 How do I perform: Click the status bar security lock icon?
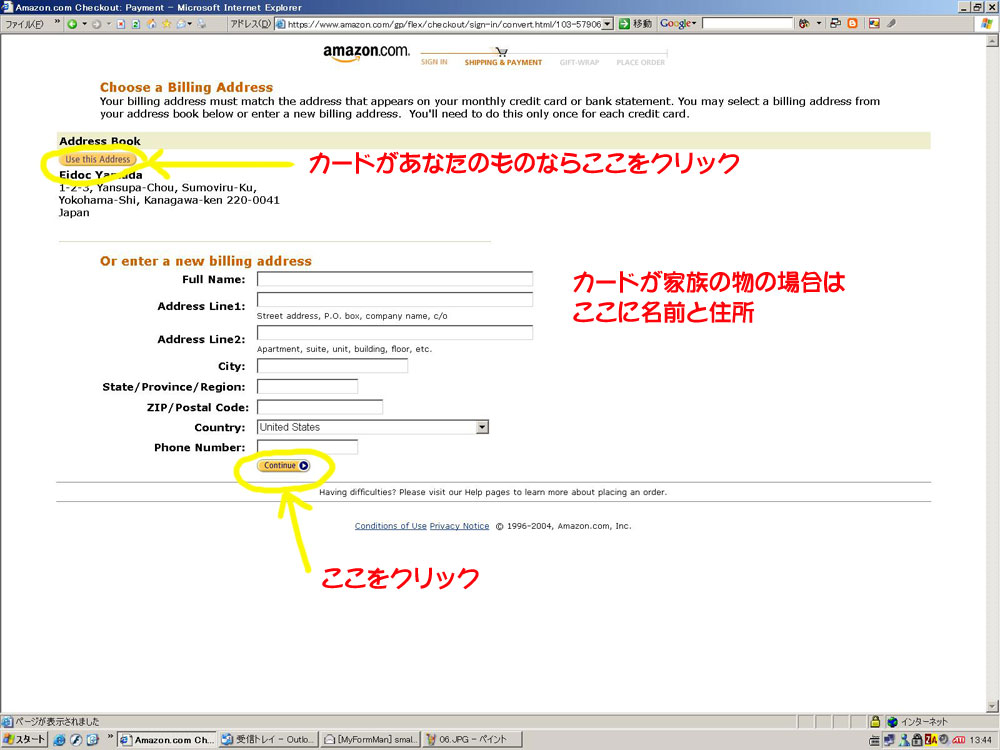[875, 722]
